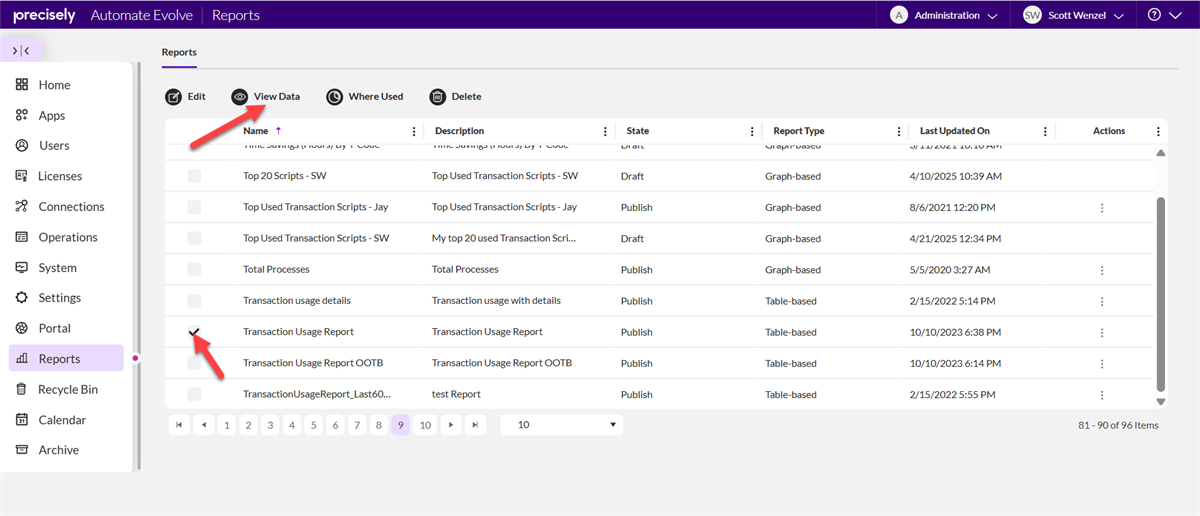Go to page 10 of reports
Image resolution: width=1200 pixels, height=516 pixels.
[425, 425]
